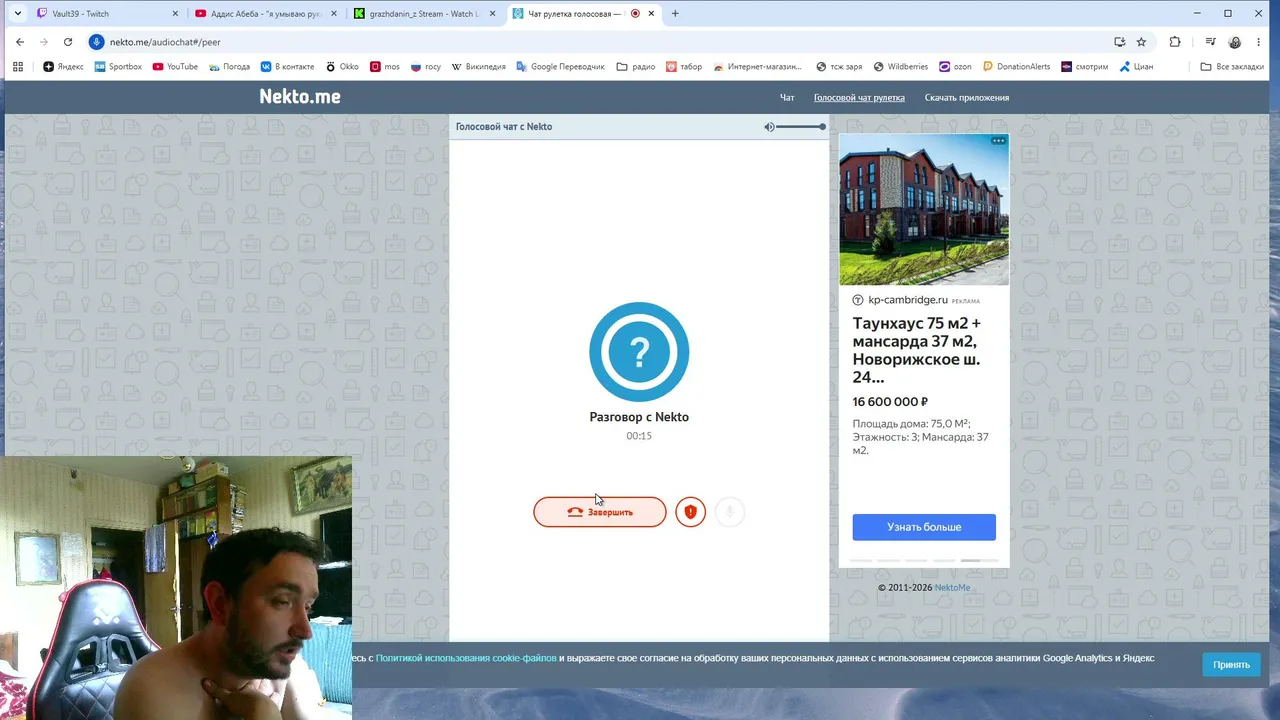Open the NektoMe footer link
This screenshot has height=720, width=1280.
click(x=952, y=588)
